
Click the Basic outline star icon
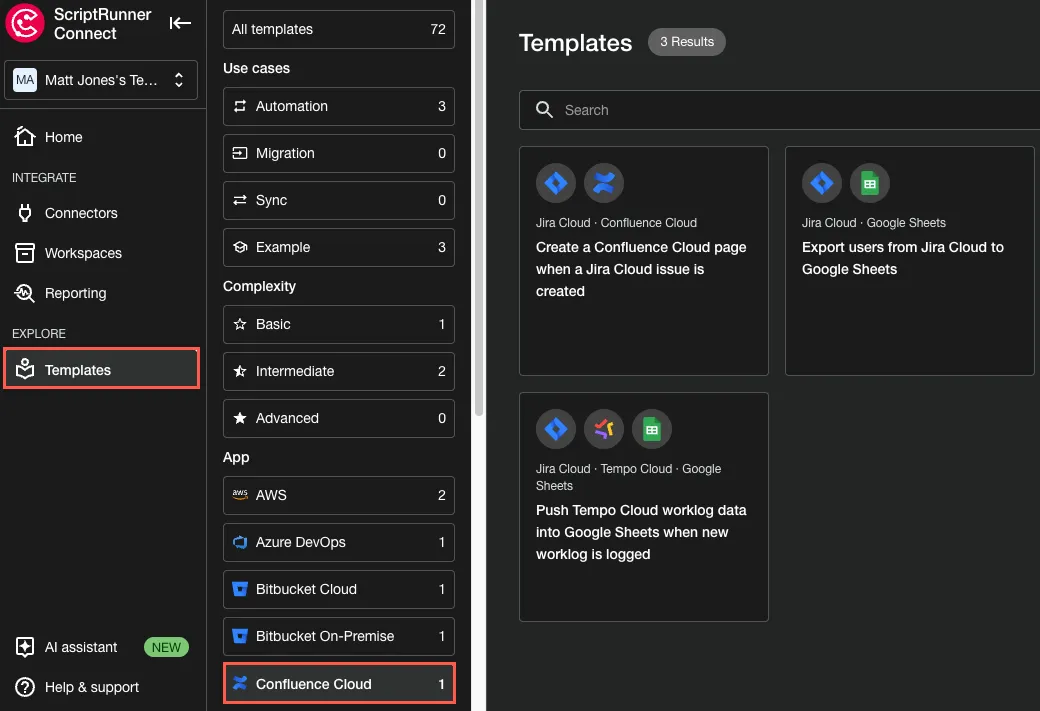(x=240, y=324)
